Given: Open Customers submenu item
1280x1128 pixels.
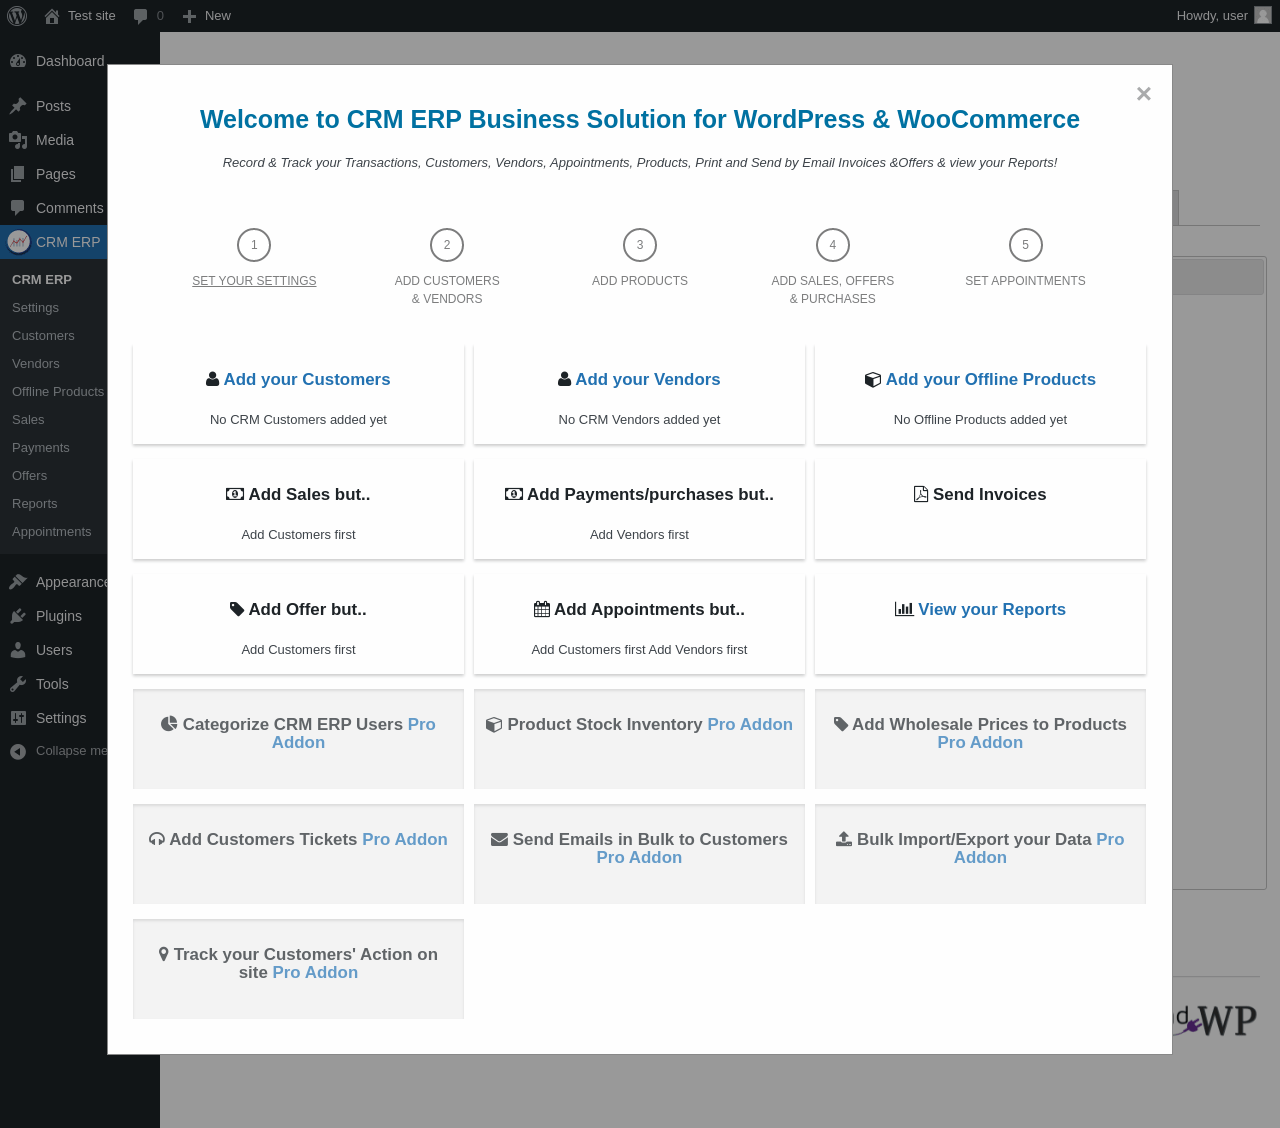Looking at the screenshot, I should [x=43, y=336].
